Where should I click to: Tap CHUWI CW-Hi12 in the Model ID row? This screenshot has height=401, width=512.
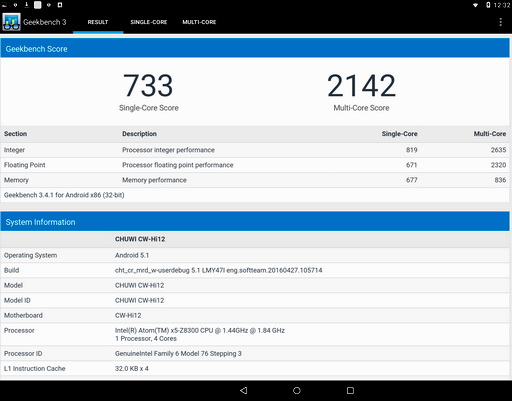click(139, 300)
